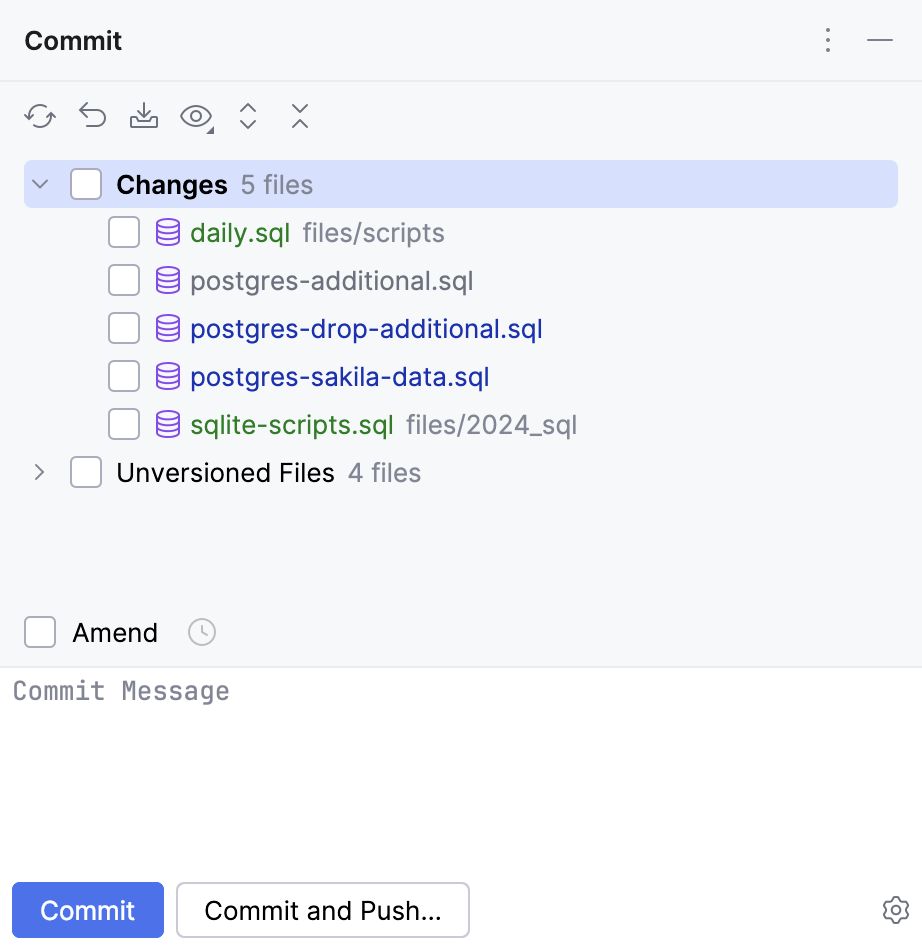Enable the Amend checkbox
Image resolution: width=922 pixels, height=950 pixels.
coord(40,632)
